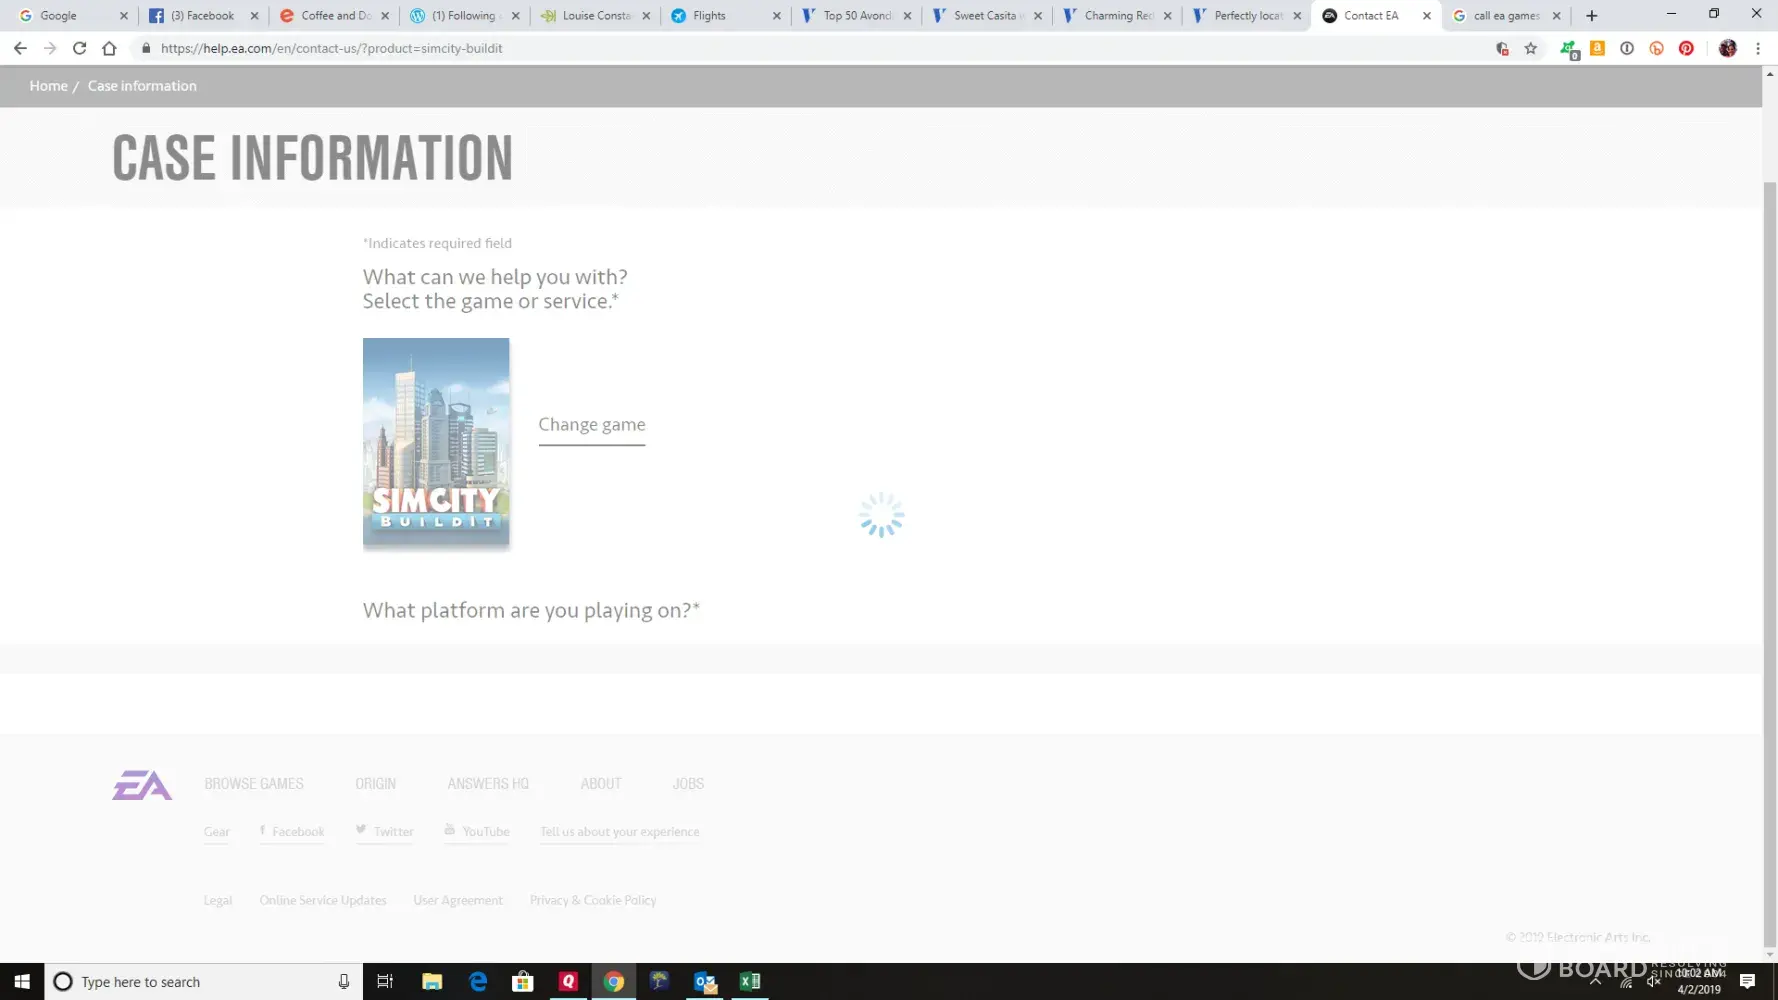Screen dimensions: 1778x1000
Task: Click the muted volume icon in system tray
Action: pos(1654,982)
